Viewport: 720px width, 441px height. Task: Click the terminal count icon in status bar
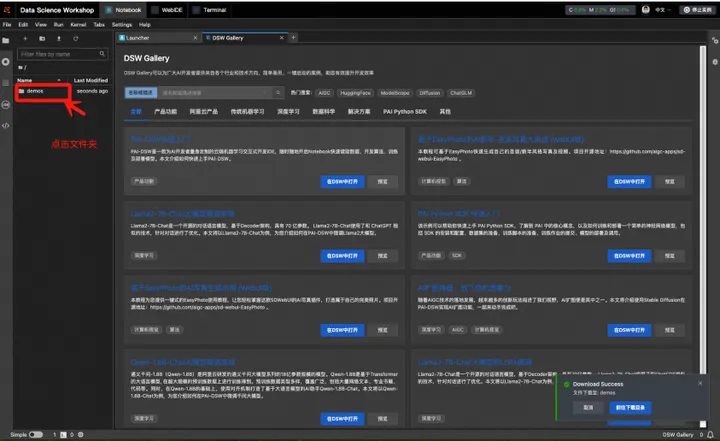click(63, 434)
